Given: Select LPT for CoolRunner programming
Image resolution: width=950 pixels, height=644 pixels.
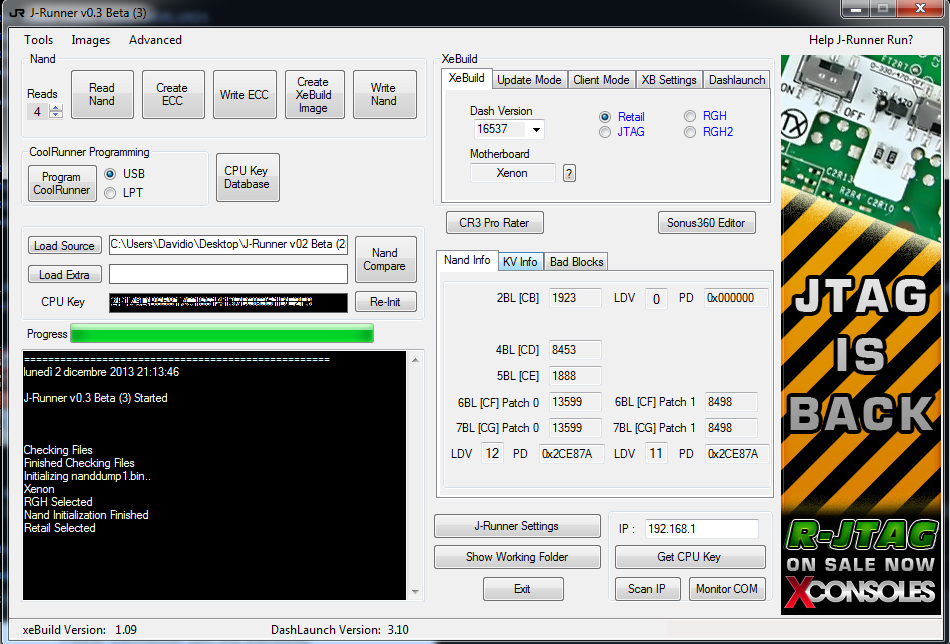Looking at the screenshot, I should pos(110,192).
